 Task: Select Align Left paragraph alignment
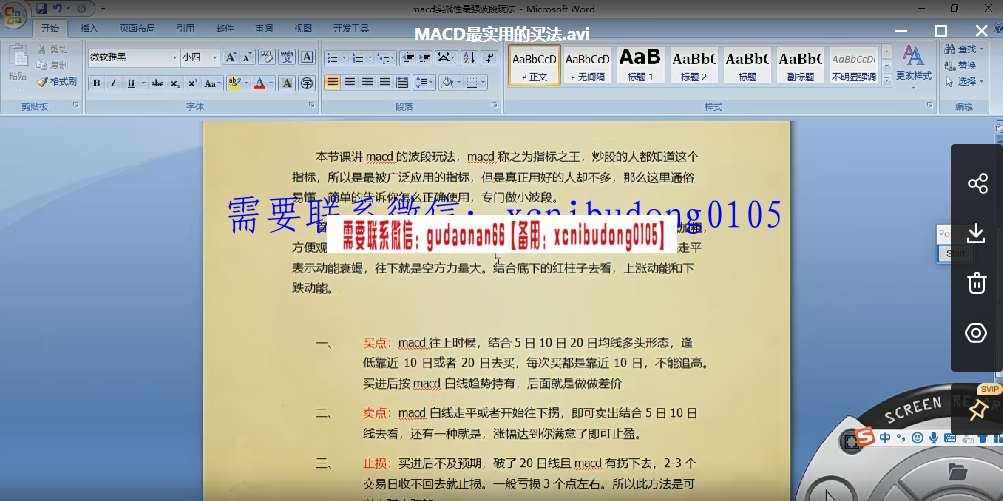click(332, 83)
